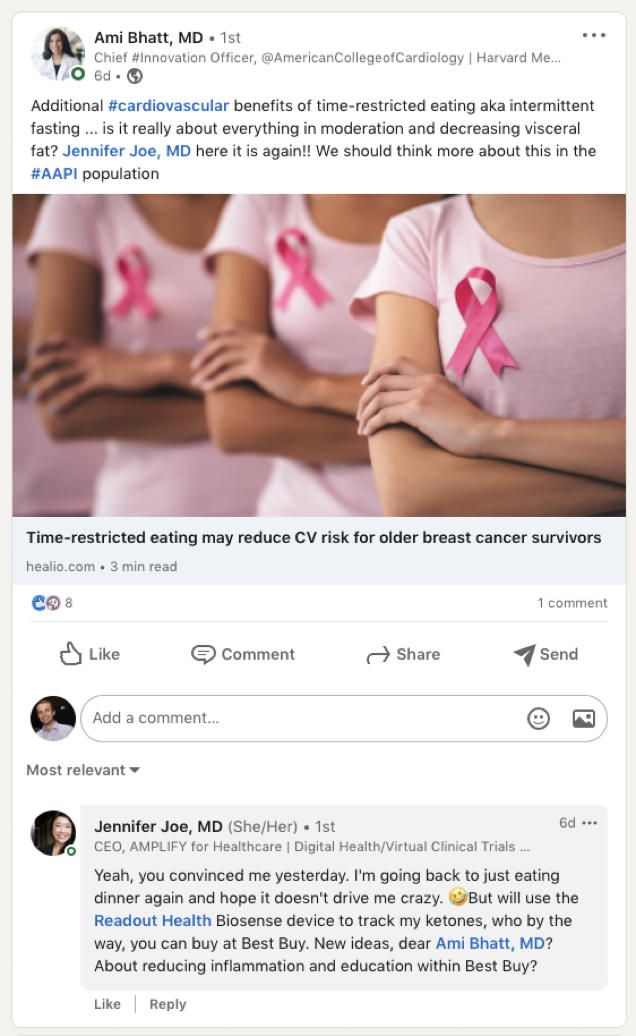Click the Share arrow icon
636x1036 pixels.
coord(378,655)
